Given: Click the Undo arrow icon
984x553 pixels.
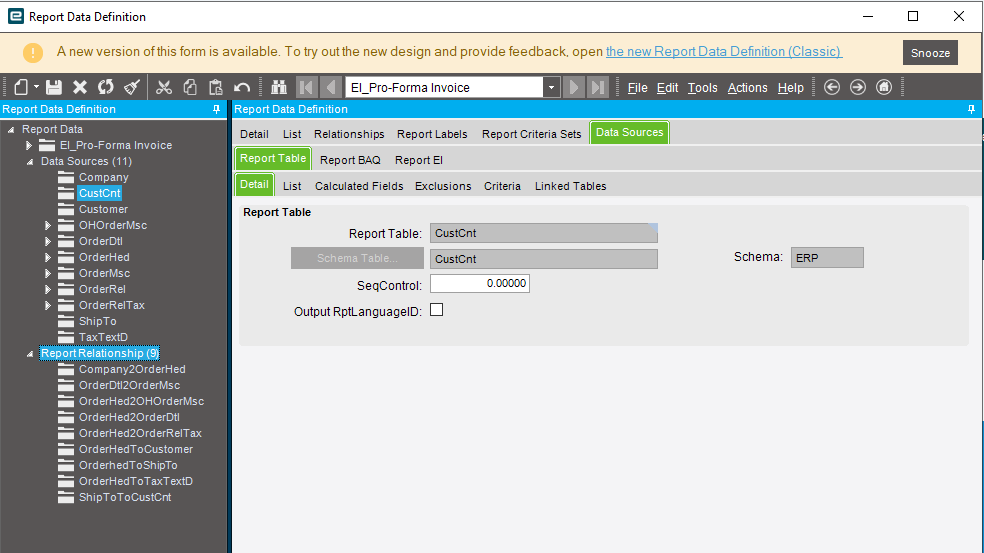Looking at the screenshot, I should coord(242,87).
